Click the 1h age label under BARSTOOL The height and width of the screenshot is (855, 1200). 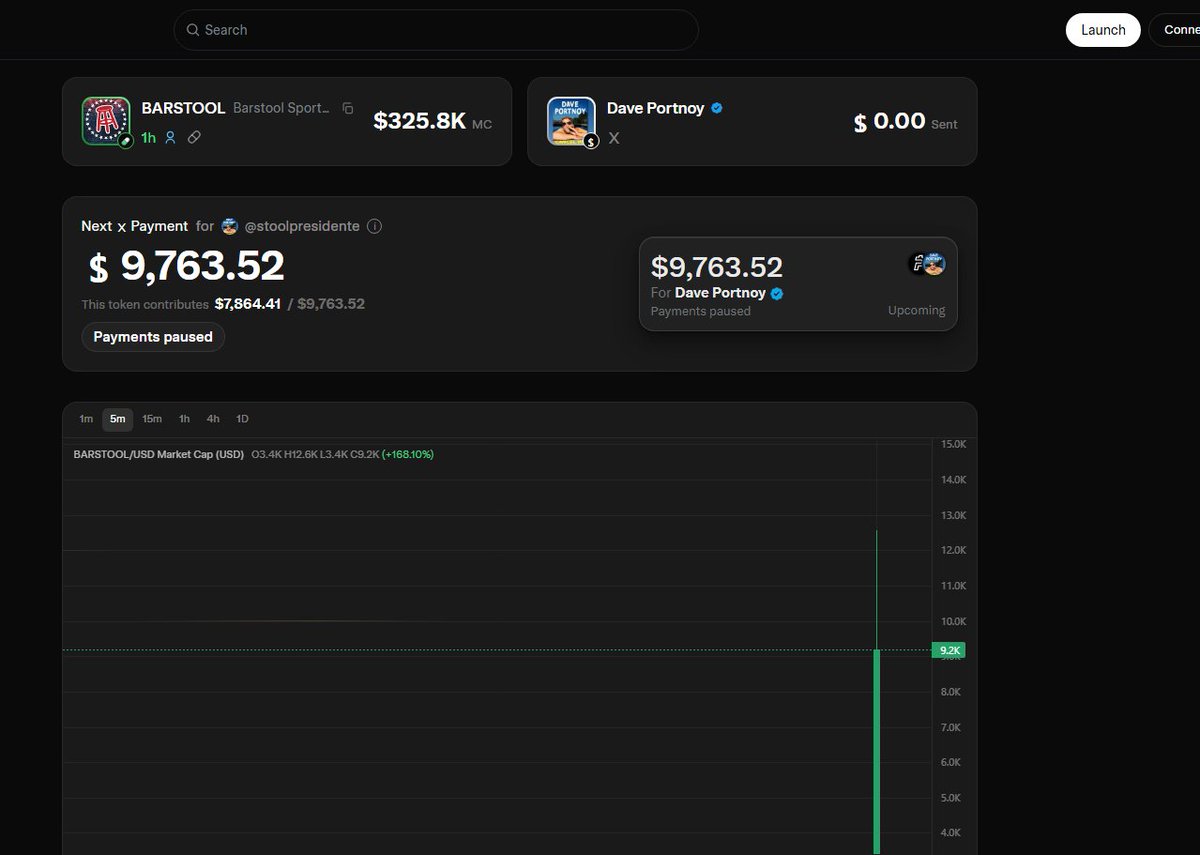tap(149, 138)
